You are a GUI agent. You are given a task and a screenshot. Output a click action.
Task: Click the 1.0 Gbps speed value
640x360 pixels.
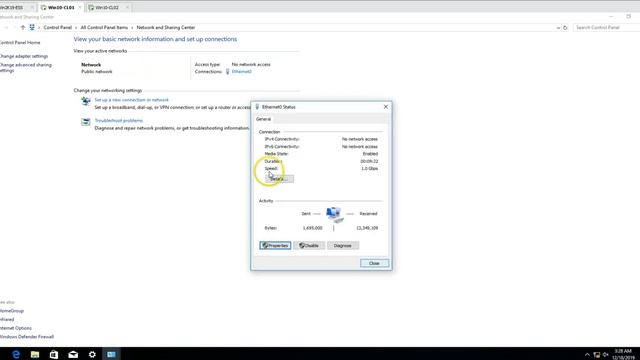click(x=369, y=168)
